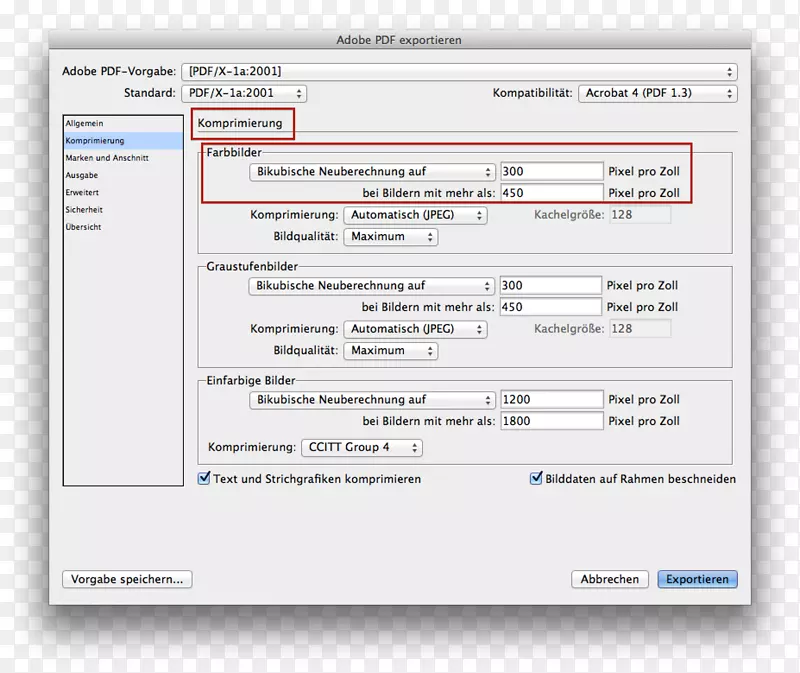
Task: Open the Graustufenbilder resampling dropdown
Action: point(370,285)
